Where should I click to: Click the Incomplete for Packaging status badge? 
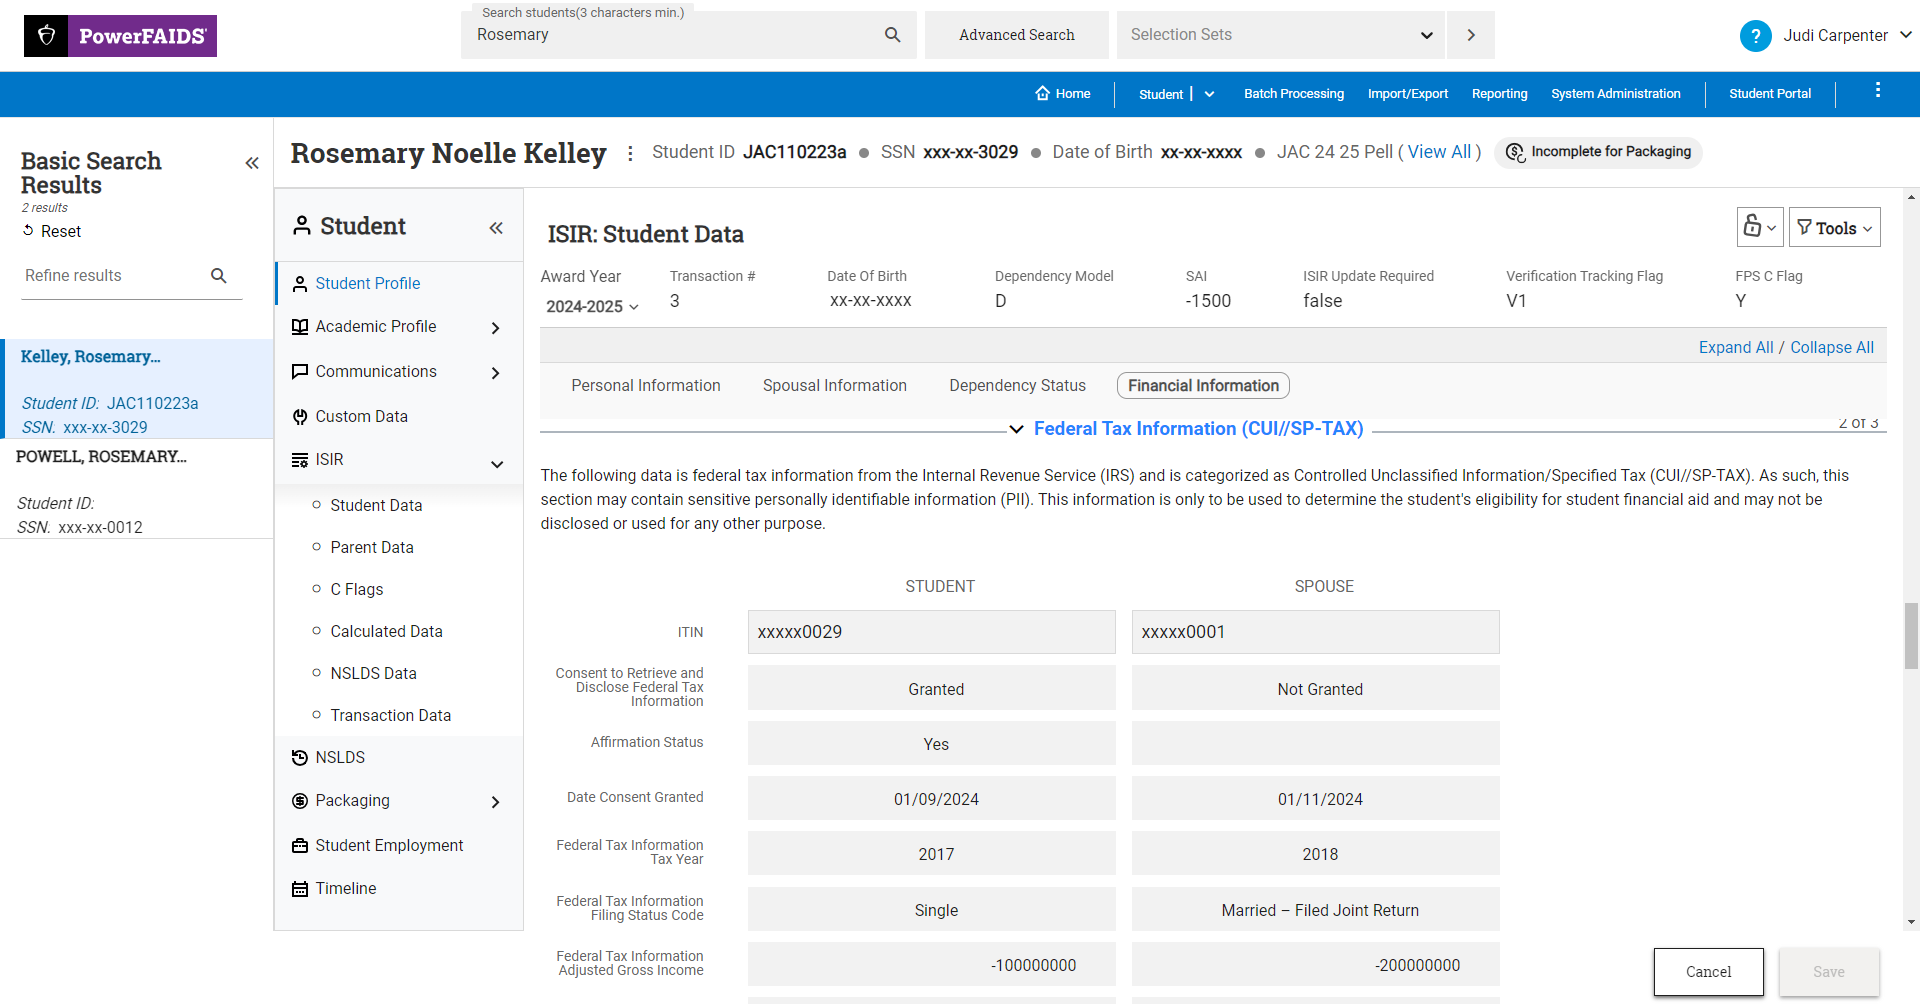pos(1598,152)
